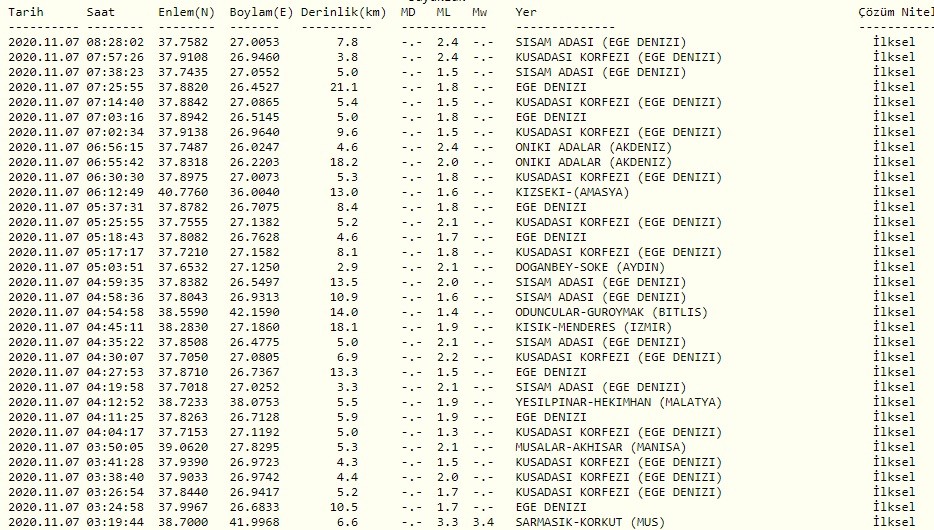Click the Yer column header
Image resolution: width=934 pixels, height=530 pixels.
526,11
